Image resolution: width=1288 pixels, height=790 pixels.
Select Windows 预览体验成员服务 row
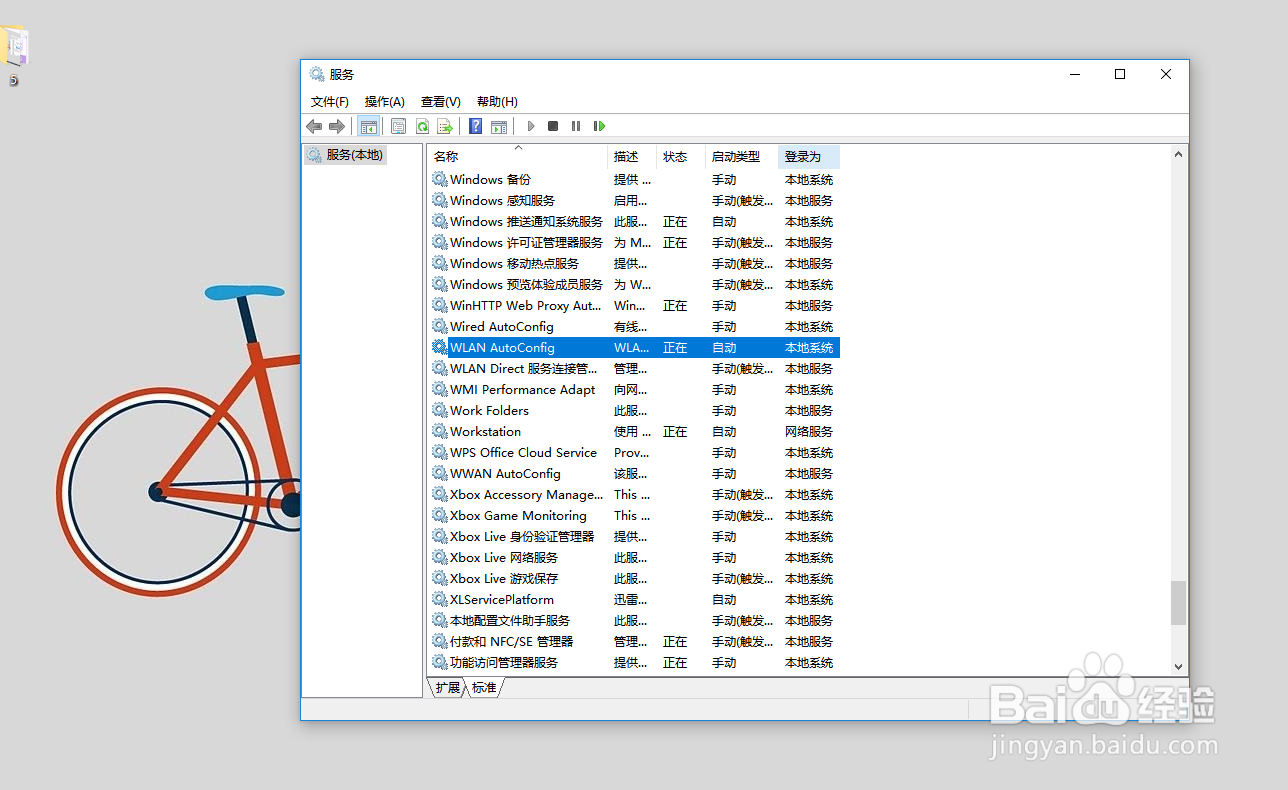pos(634,284)
